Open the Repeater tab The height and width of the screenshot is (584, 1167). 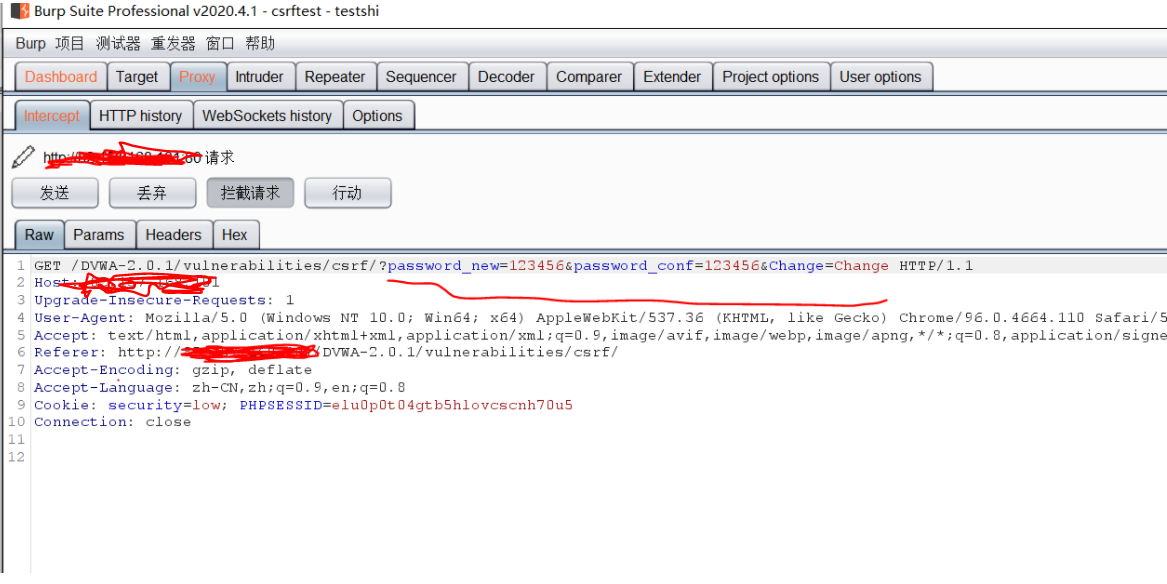[335, 77]
